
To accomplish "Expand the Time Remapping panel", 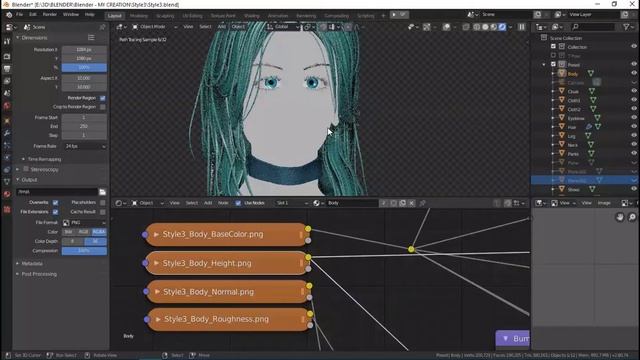I will [x=23, y=159].
